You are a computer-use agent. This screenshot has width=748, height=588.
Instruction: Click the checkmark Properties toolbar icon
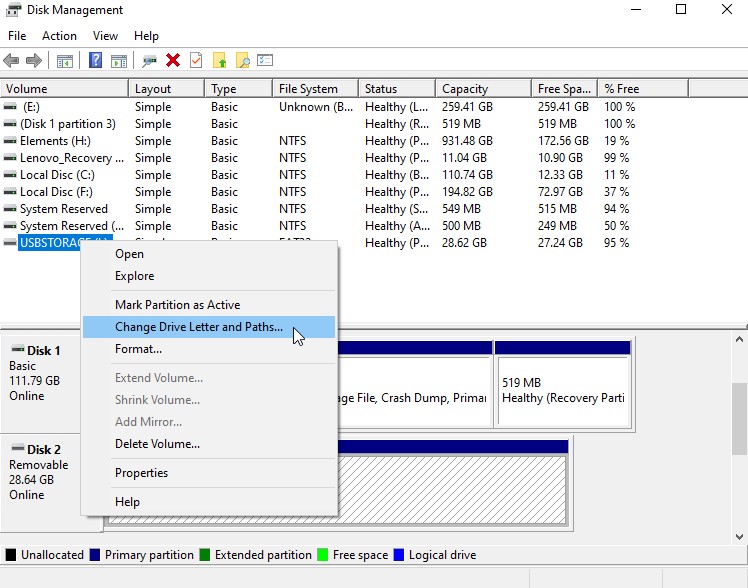tap(196, 60)
